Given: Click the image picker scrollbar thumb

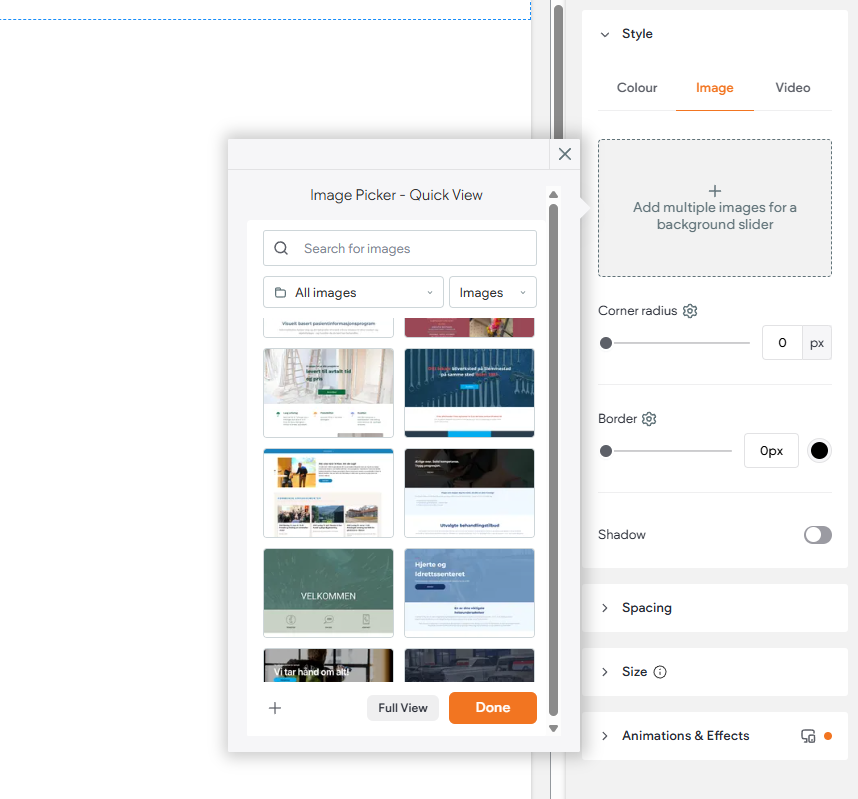Looking at the screenshot, I should tap(553, 460).
